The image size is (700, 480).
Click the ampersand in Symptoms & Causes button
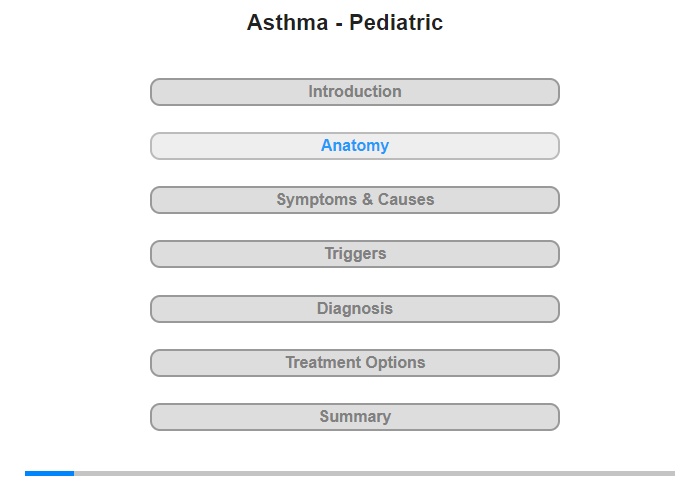pyautogui.click(x=367, y=200)
